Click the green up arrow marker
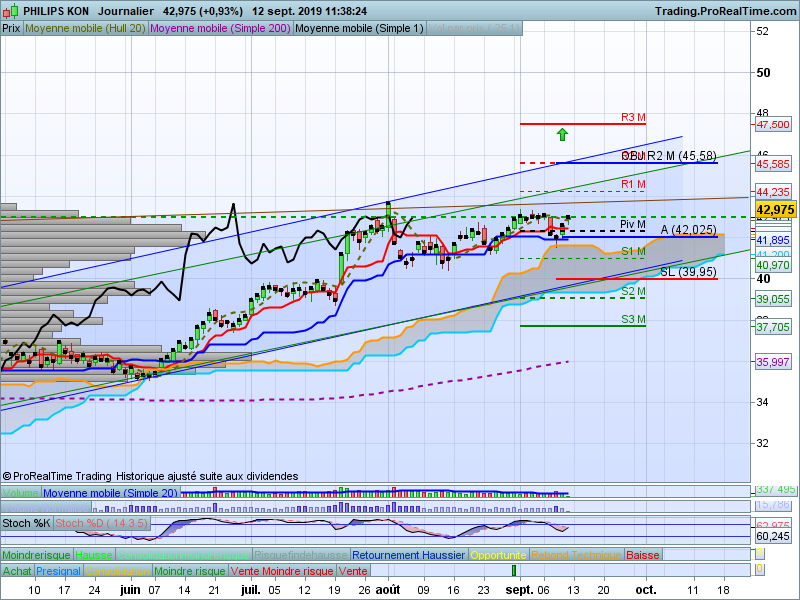Screen dimensions: 800x600 [562, 134]
